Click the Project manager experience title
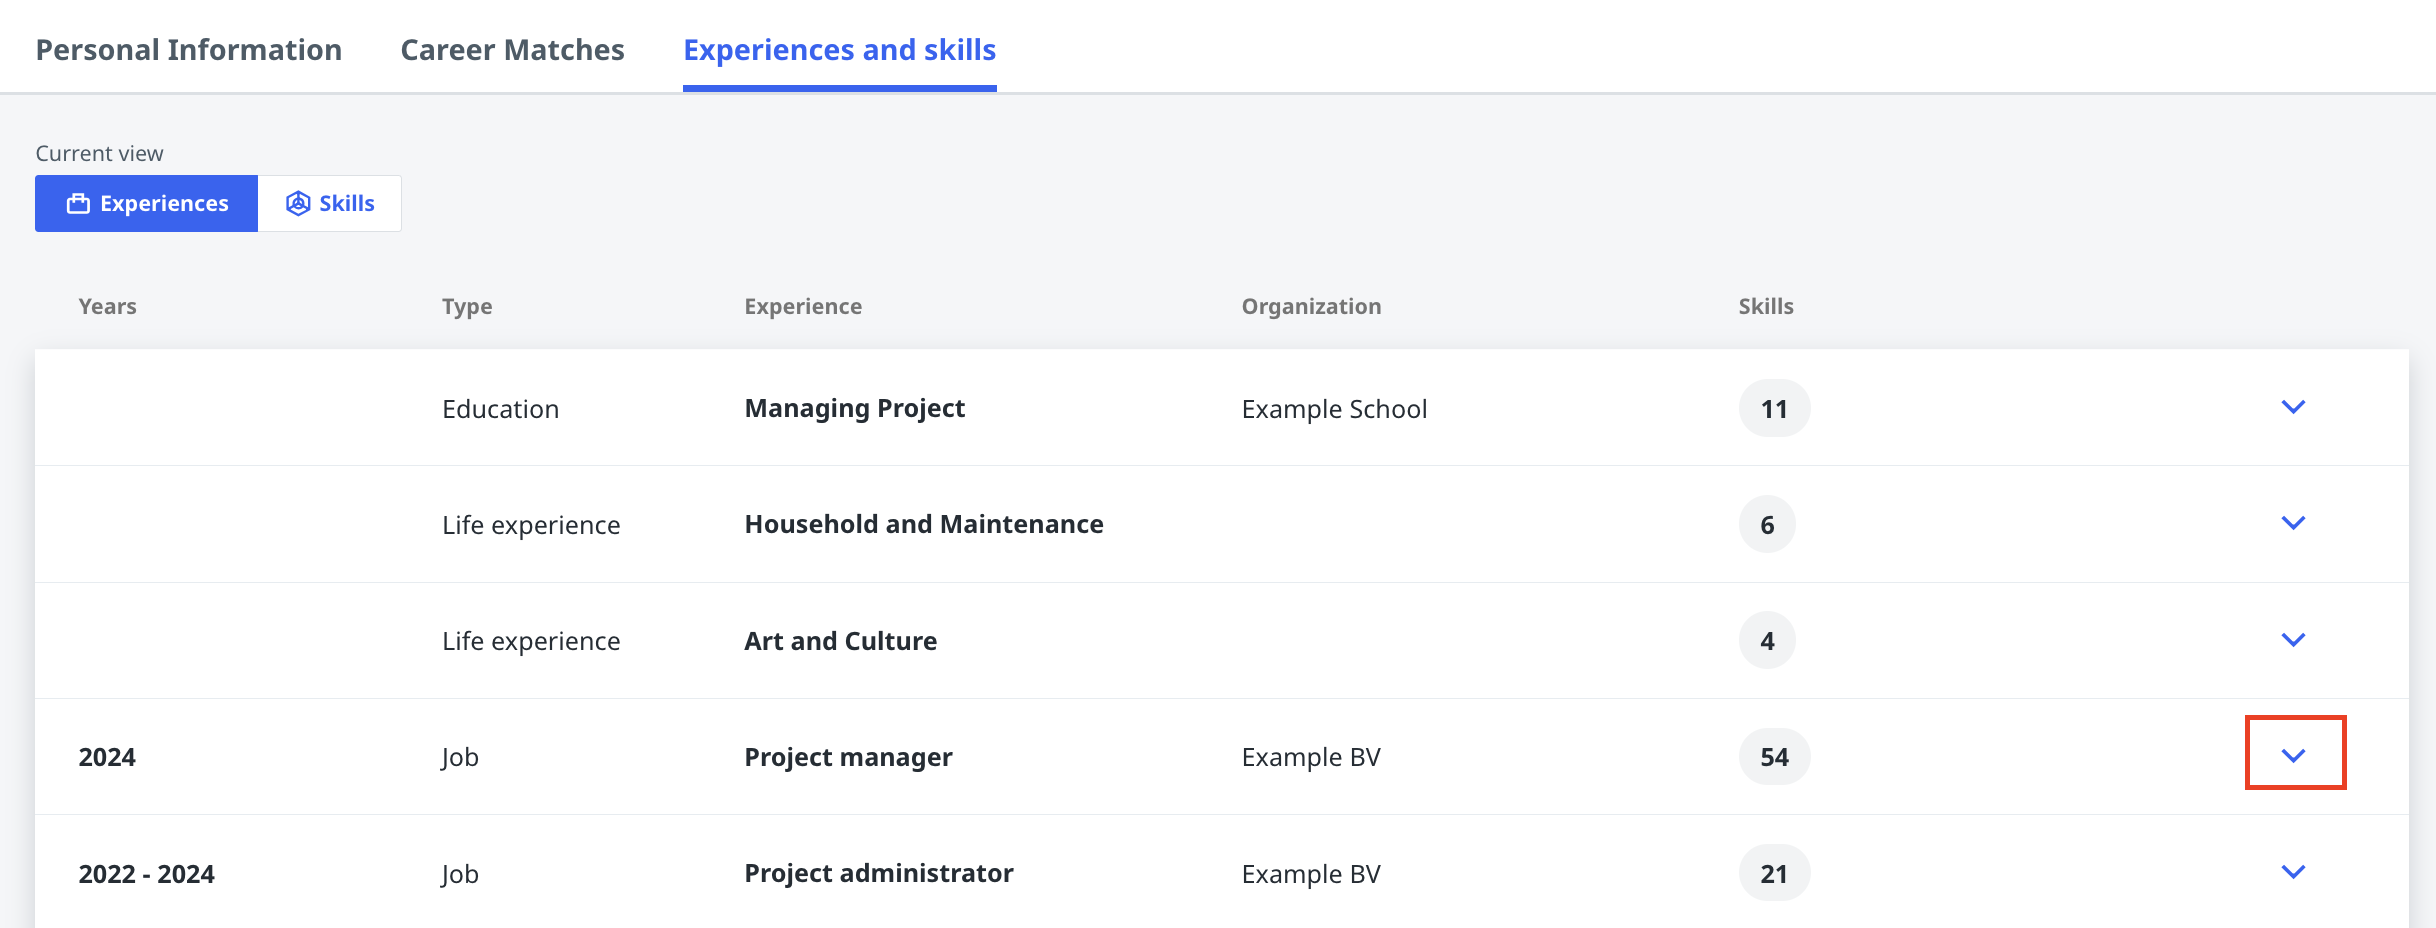2436x928 pixels. click(848, 757)
